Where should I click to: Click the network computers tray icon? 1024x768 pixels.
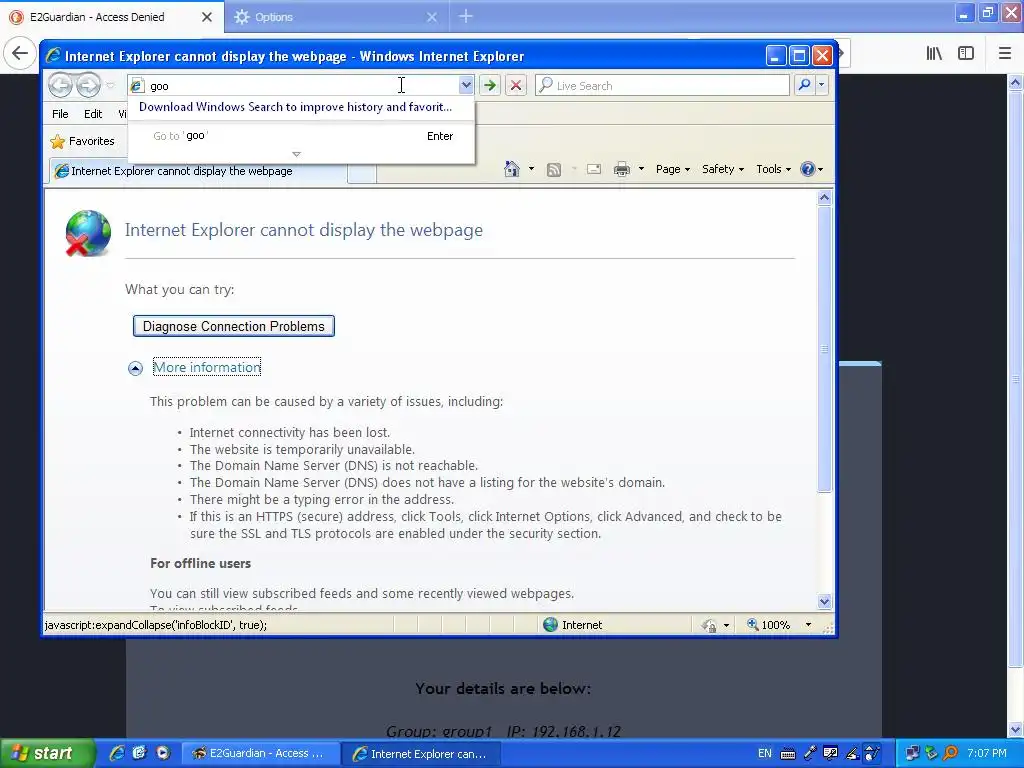[x=912, y=754]
